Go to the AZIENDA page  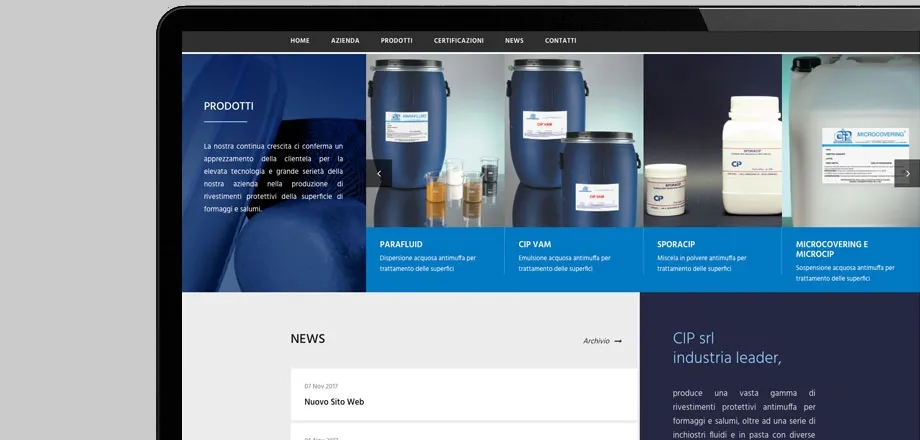coord(345,41)
